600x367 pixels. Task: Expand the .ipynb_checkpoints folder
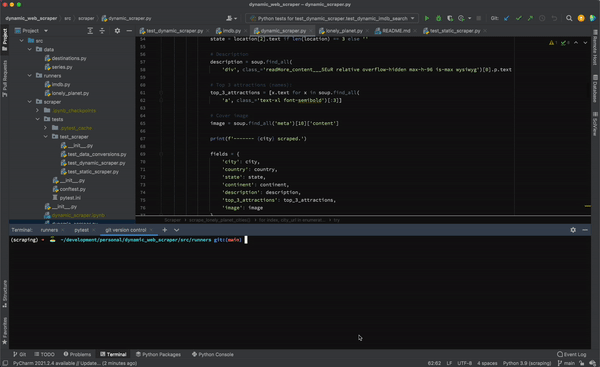click(x=38, y=110)
